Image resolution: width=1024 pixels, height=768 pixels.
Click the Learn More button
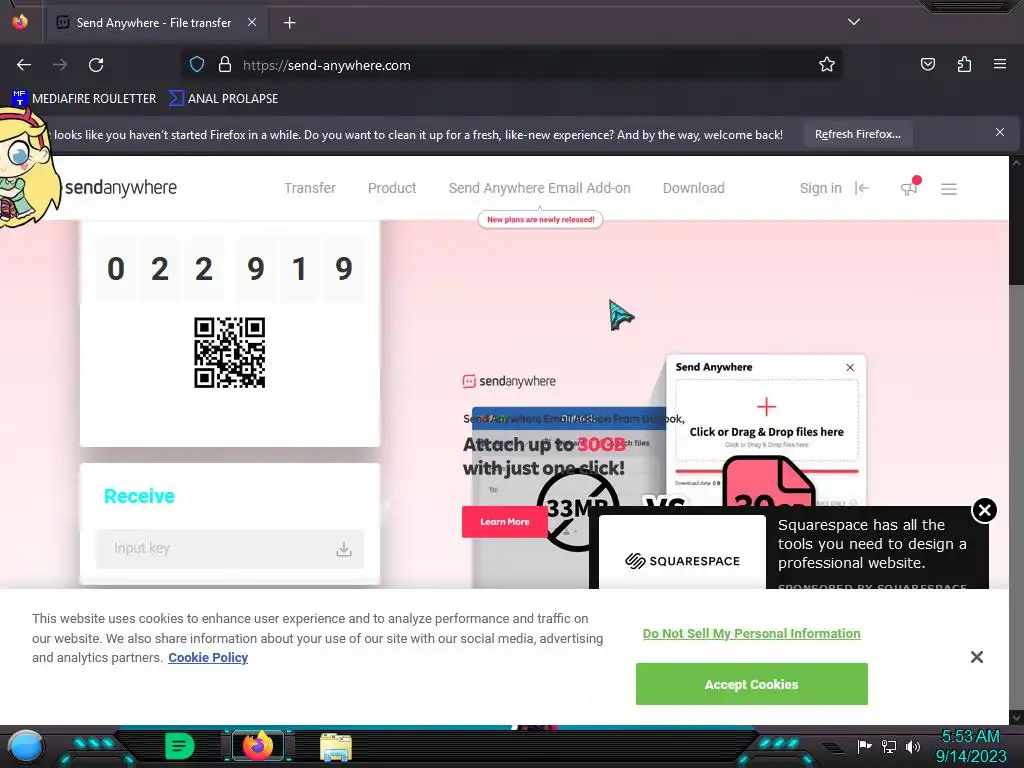[504, 522]
